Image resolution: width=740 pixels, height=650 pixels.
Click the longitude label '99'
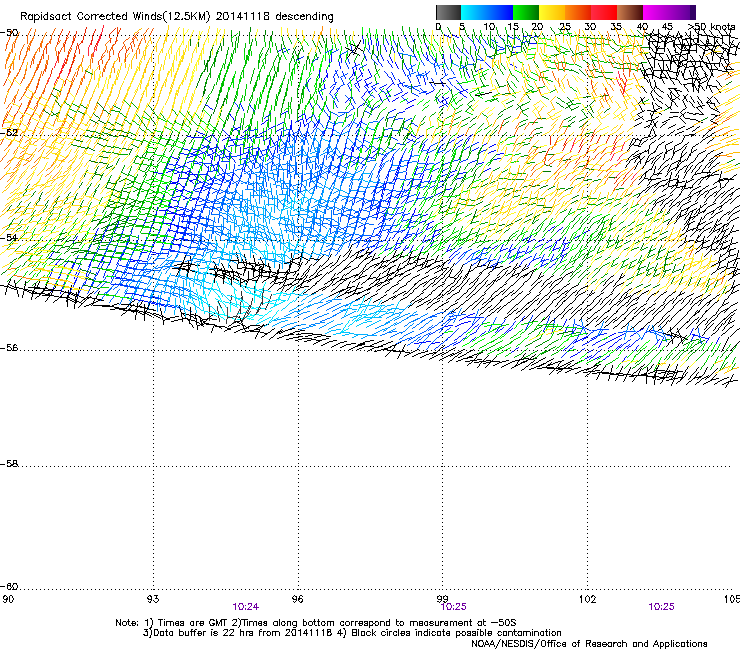click(x=442, y=599)
